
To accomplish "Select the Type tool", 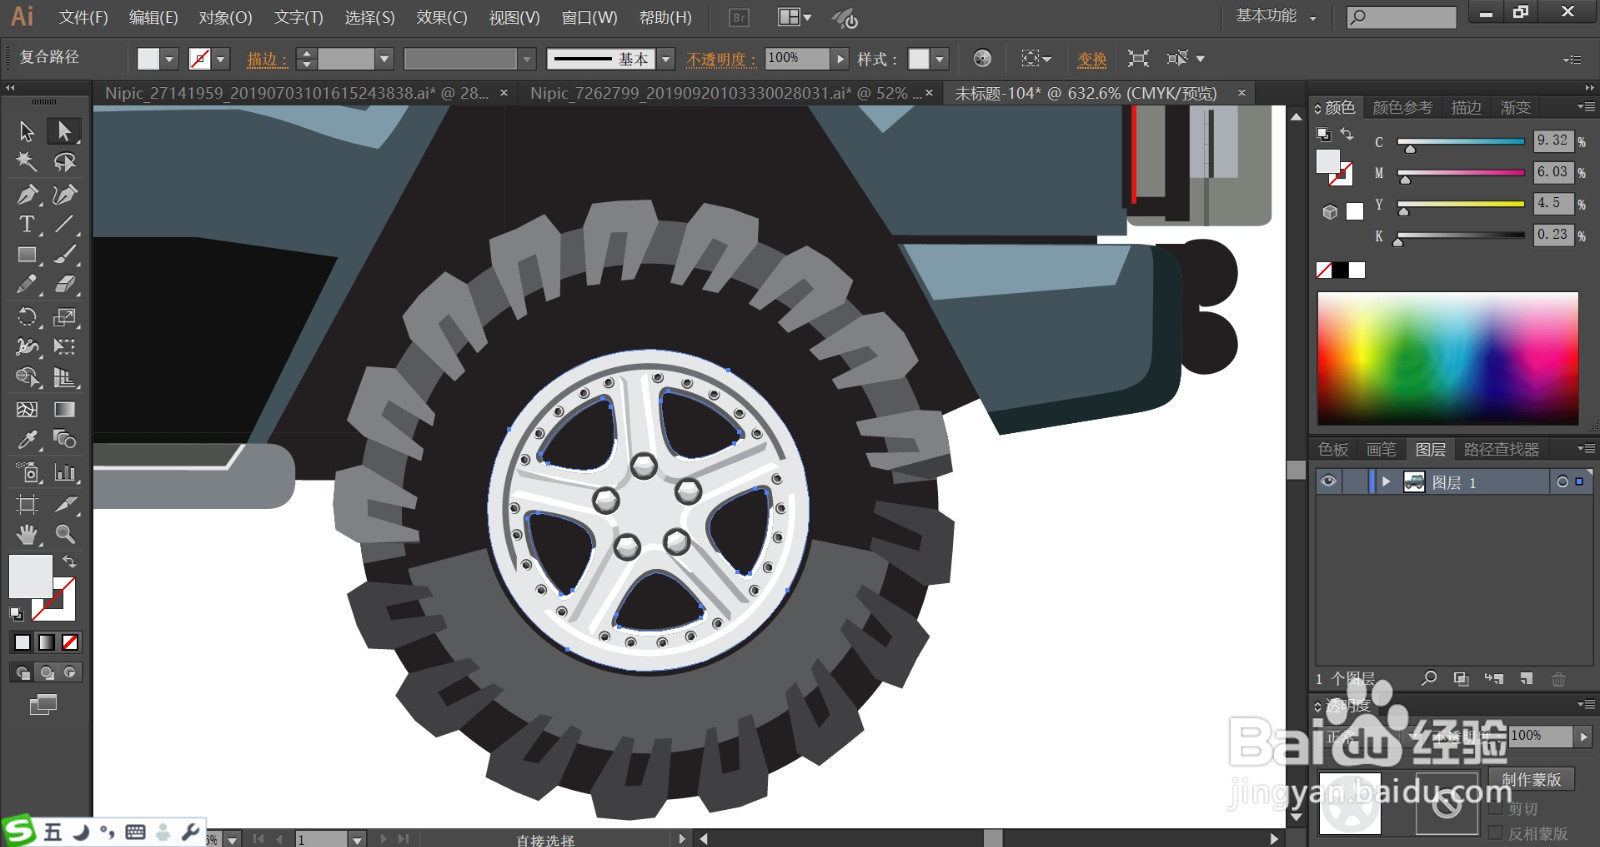I will click(27, 224).
